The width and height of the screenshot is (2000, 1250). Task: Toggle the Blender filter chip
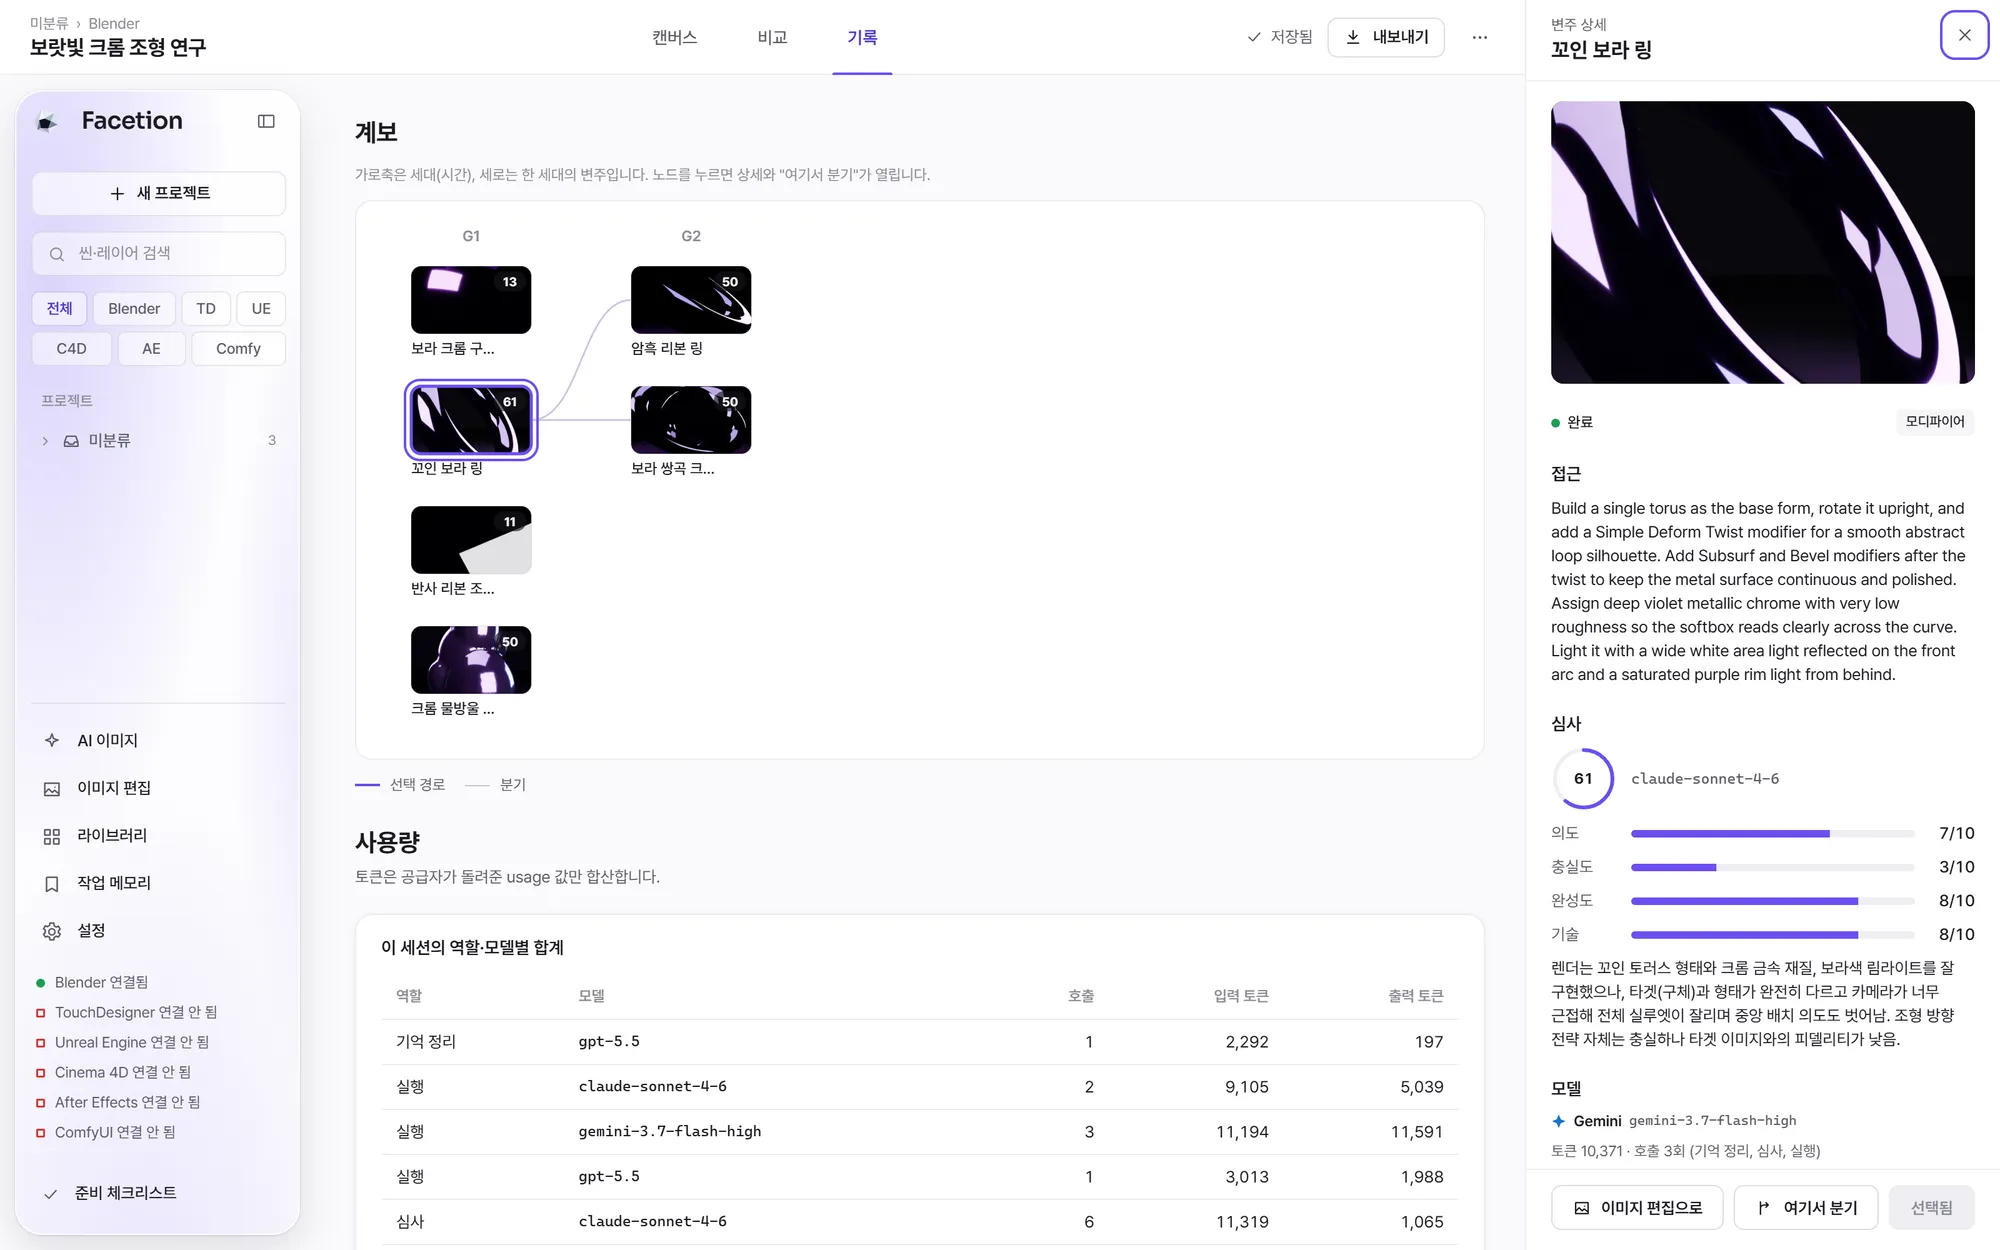pyautogui.click(x=134, y=308)
